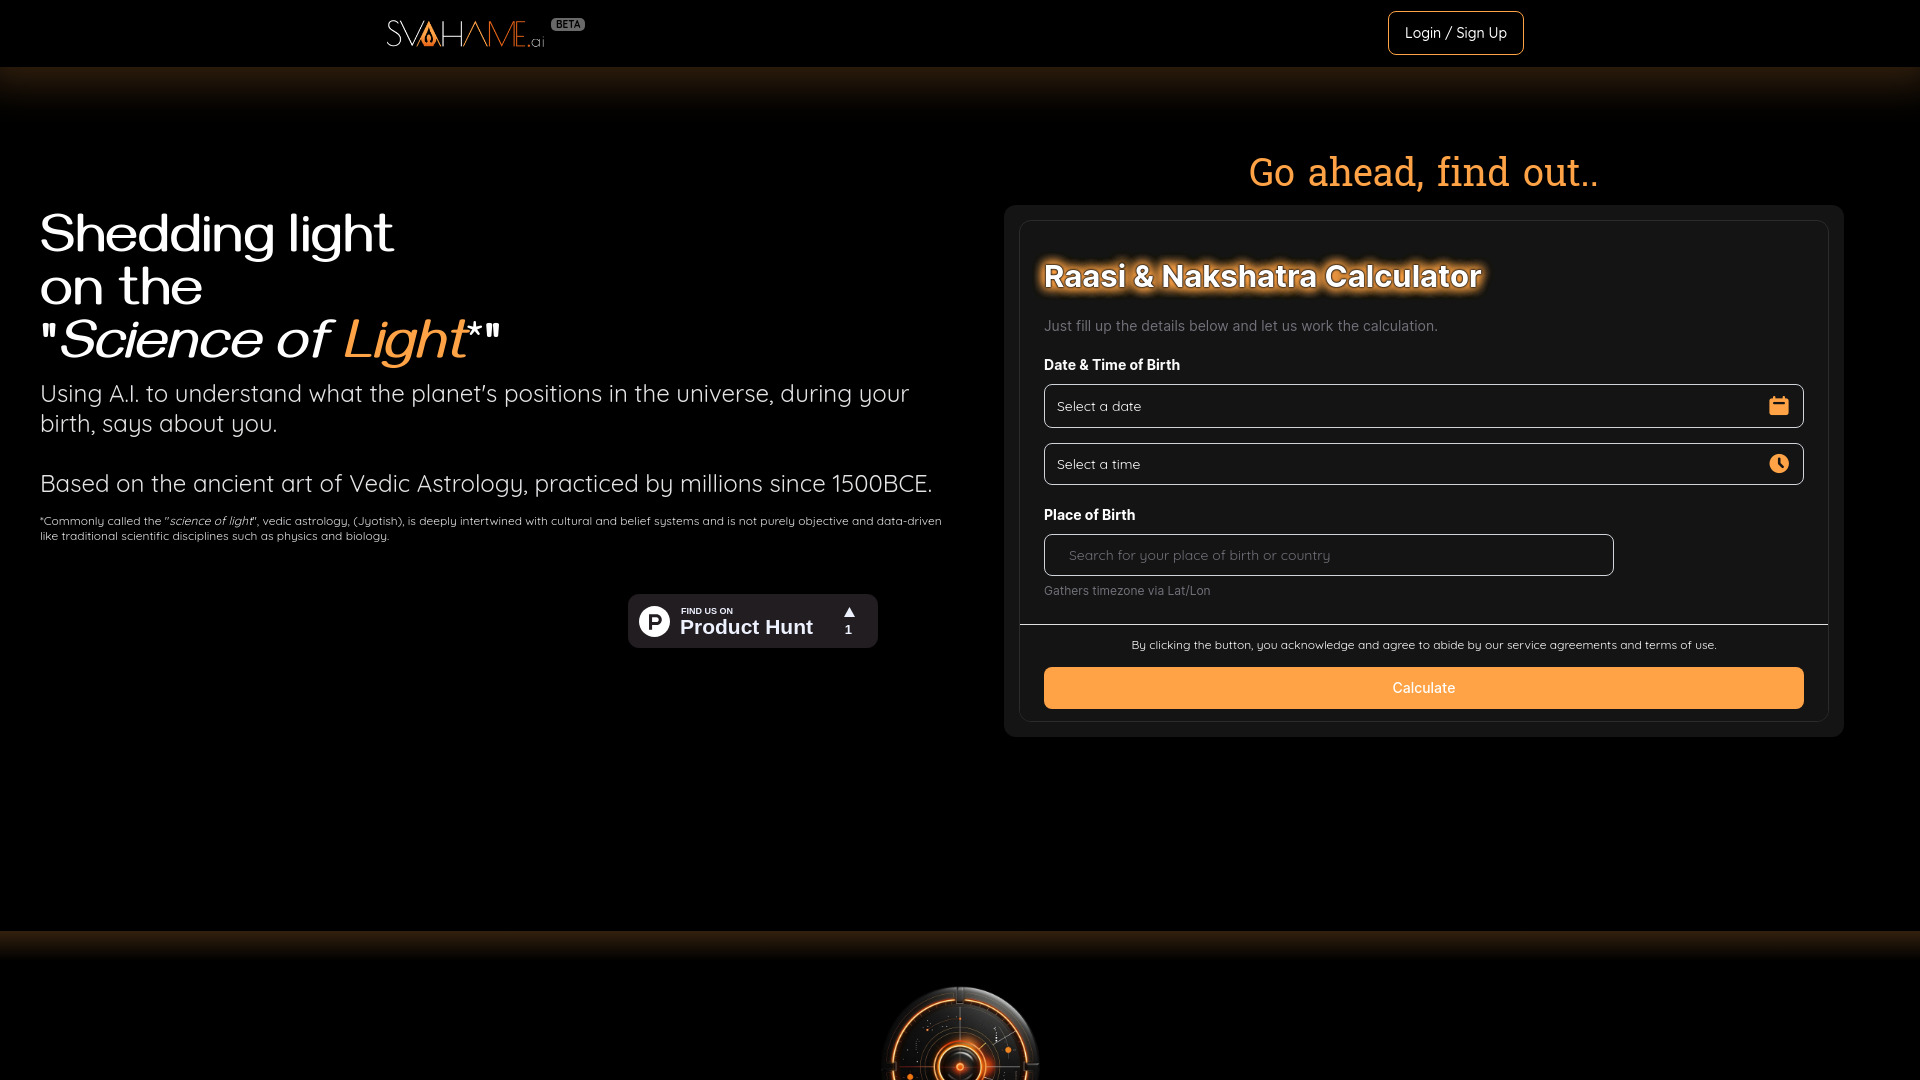Click the Product Hunt upvote arrow icon
This screenshot has width=1920, height=1080.
[x=849, y=611]
